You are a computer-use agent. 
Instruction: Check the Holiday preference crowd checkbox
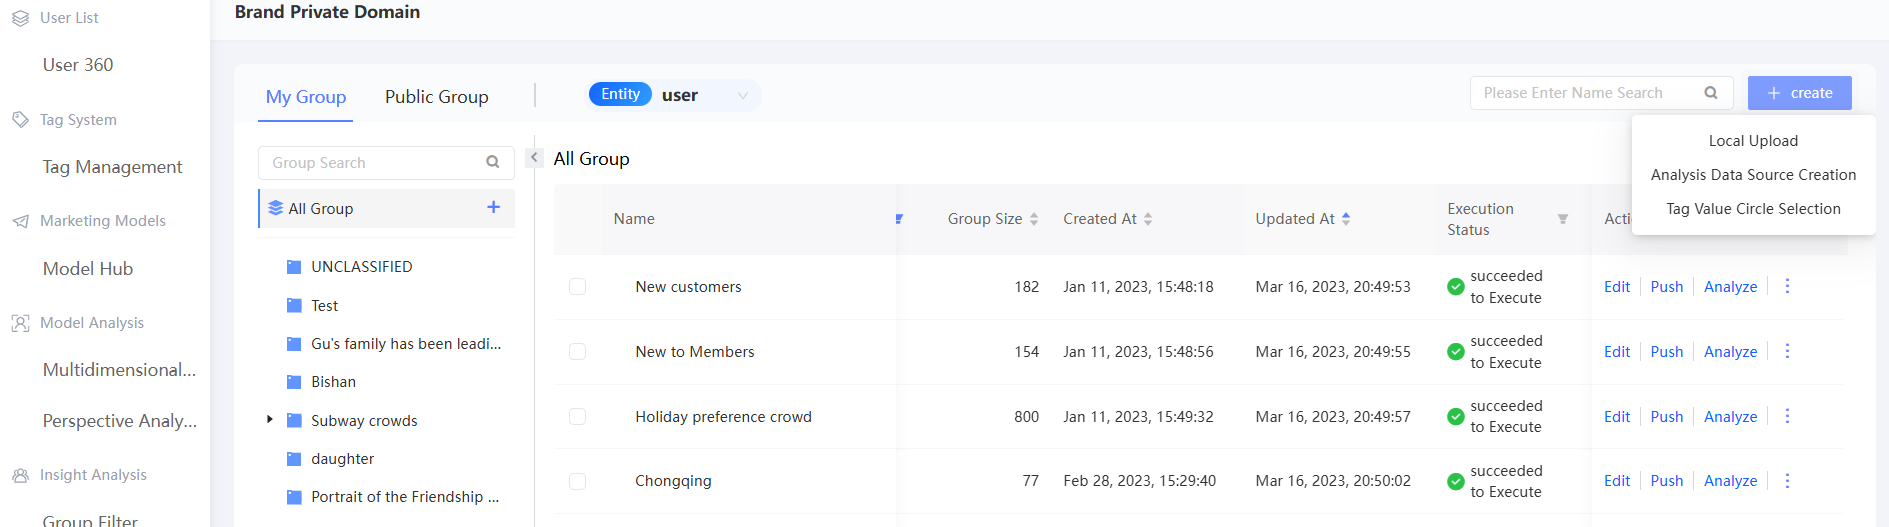(x=577, y=417)
